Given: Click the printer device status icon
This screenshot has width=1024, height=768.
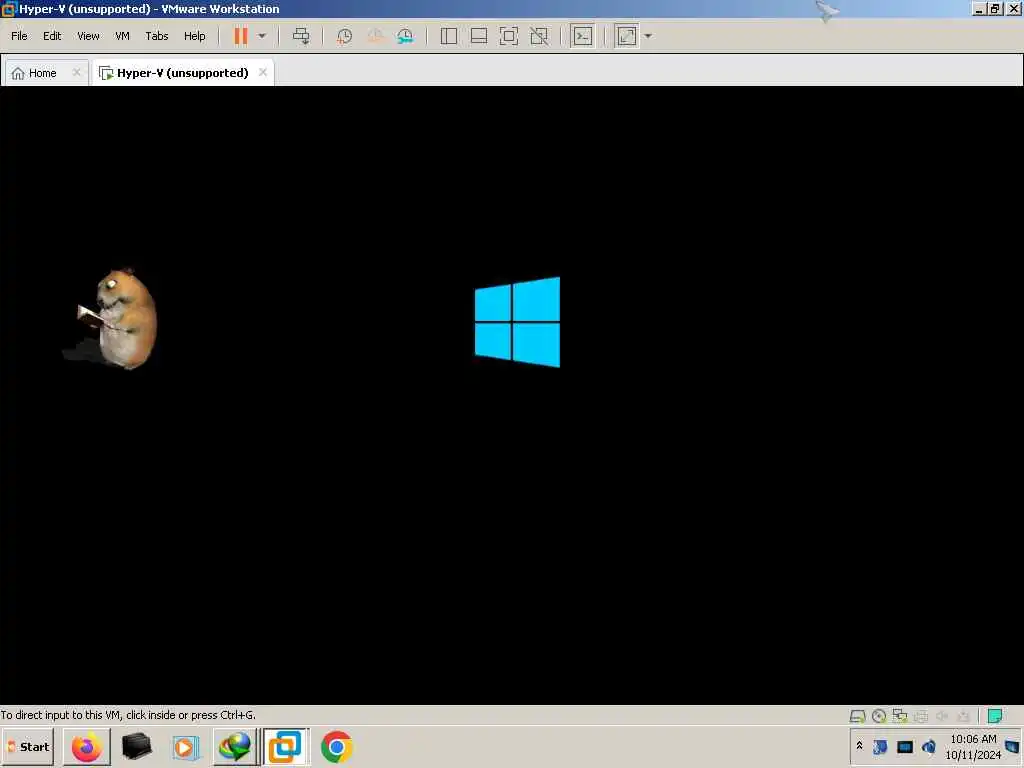Looking at the screenshot, I should click(921, 716).
